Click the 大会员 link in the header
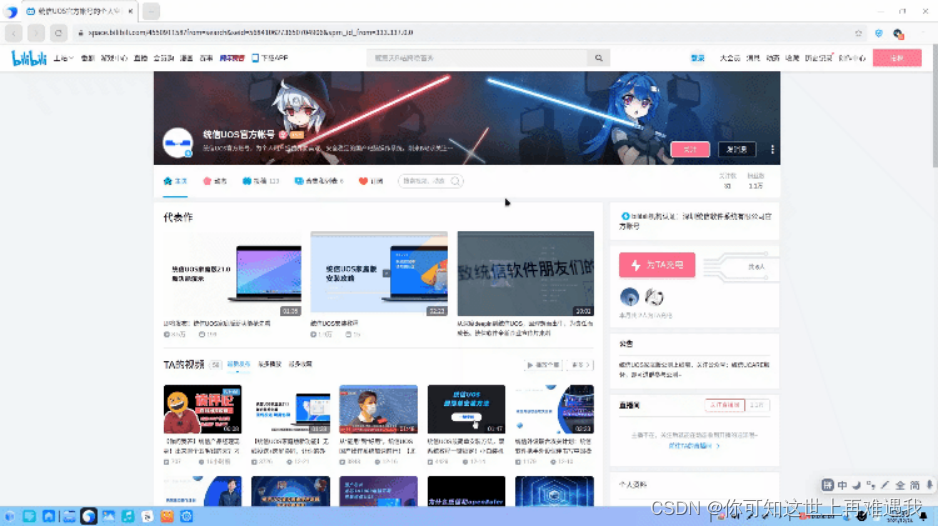 coord(729,58)
